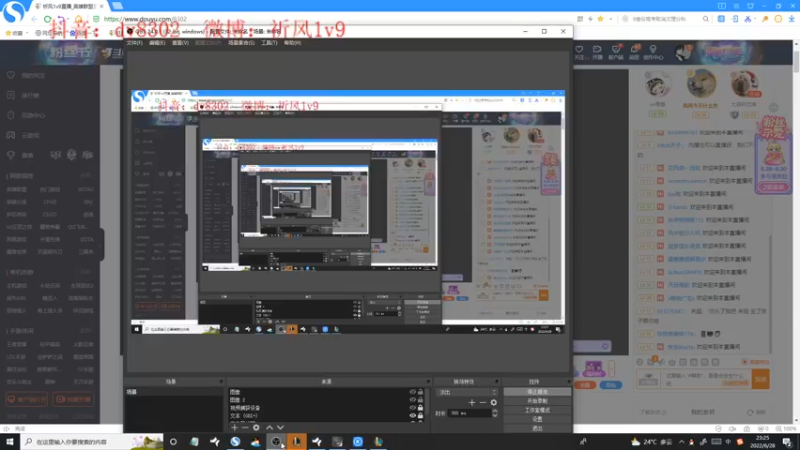Viewport: 800px width, 450px height.
Task: Open the OBS 文件(F) menu
Action: pyautogui.click(x=134, y=43)
